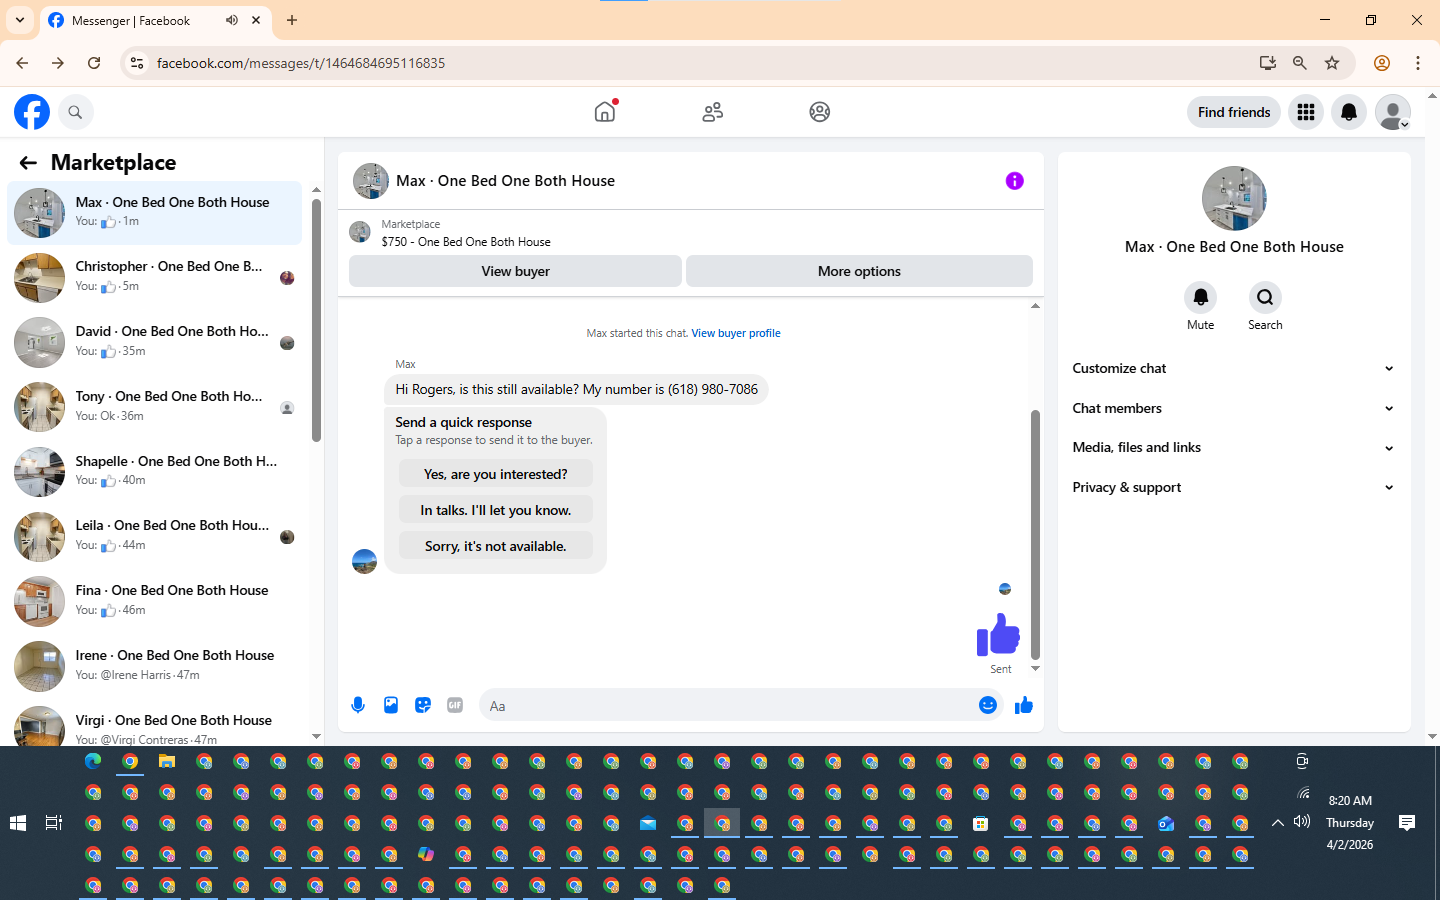
Task: Click the chat messages vertical scrollbar
Action: [x=1035, y=534]
